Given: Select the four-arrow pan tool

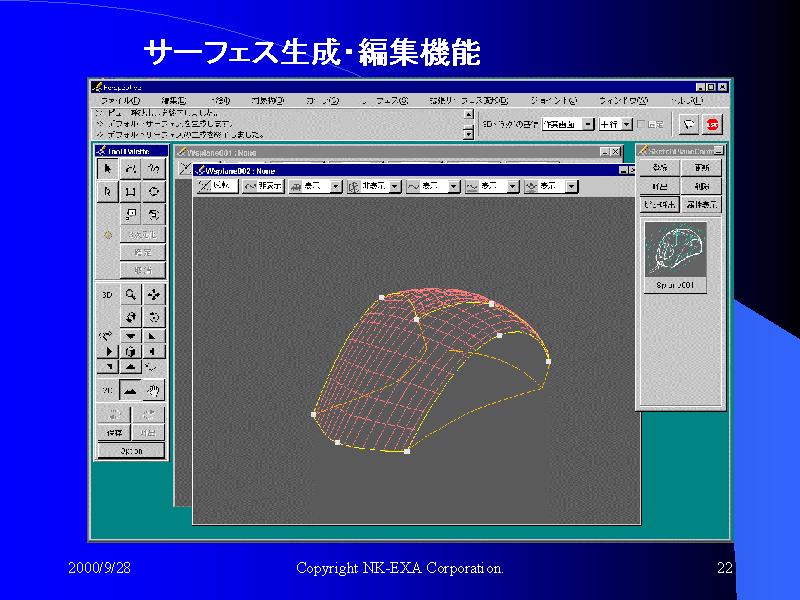Looking at the screenshot, I should click(x=153, y=295).
